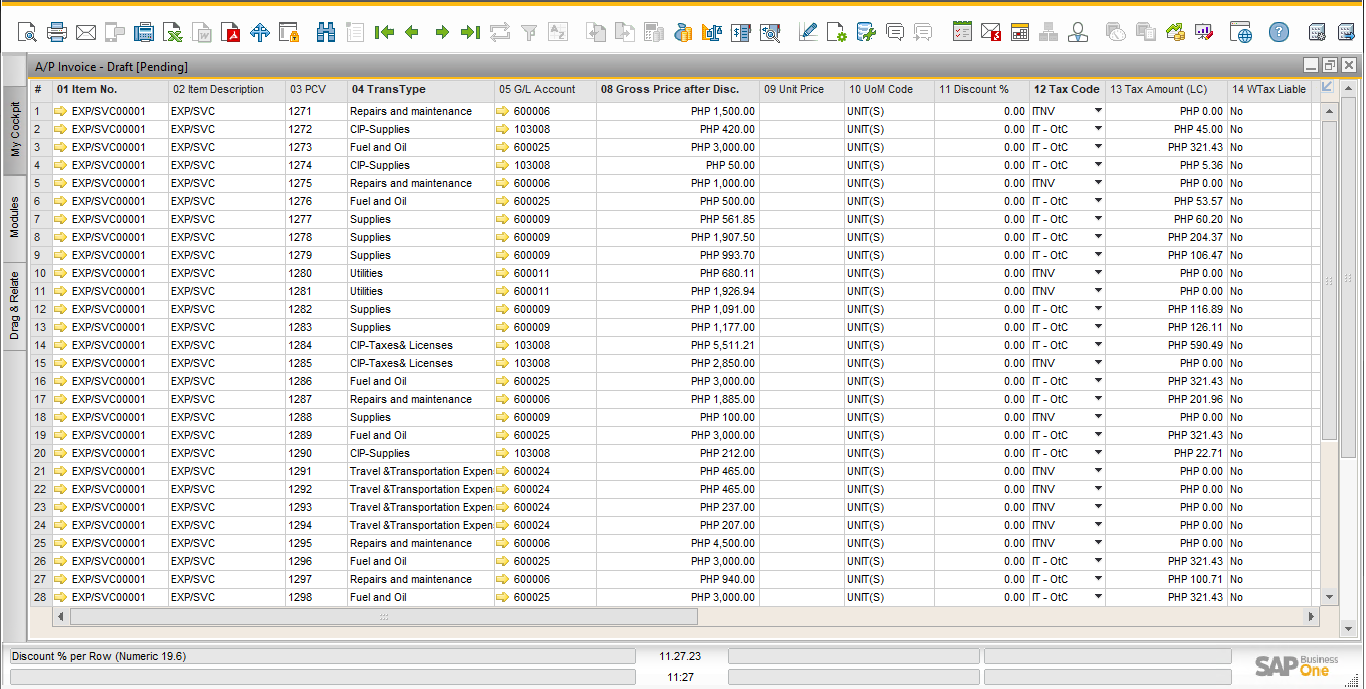Select the PHP 680.11 gross price cell
1366x689 pixels.
point(678,273)
